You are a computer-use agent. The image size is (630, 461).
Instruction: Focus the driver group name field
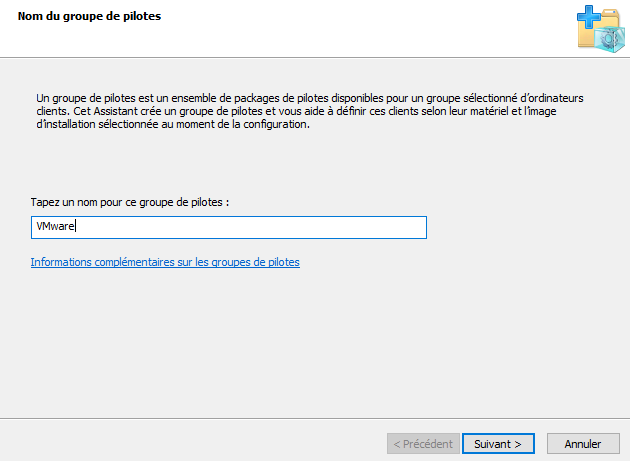pos(229,227)
